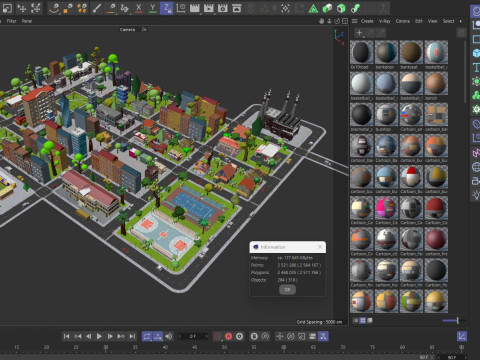Open the Create menu in material manager
The height and width of the screenshot is (360, 480).
(367, 21)
